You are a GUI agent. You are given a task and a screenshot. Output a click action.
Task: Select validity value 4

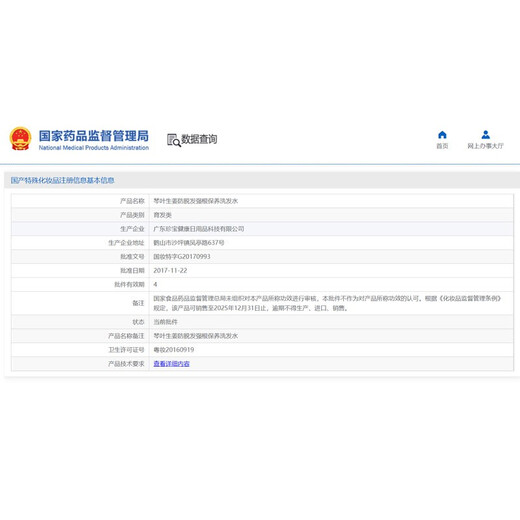pyautogui.click(x=155, y=284)
